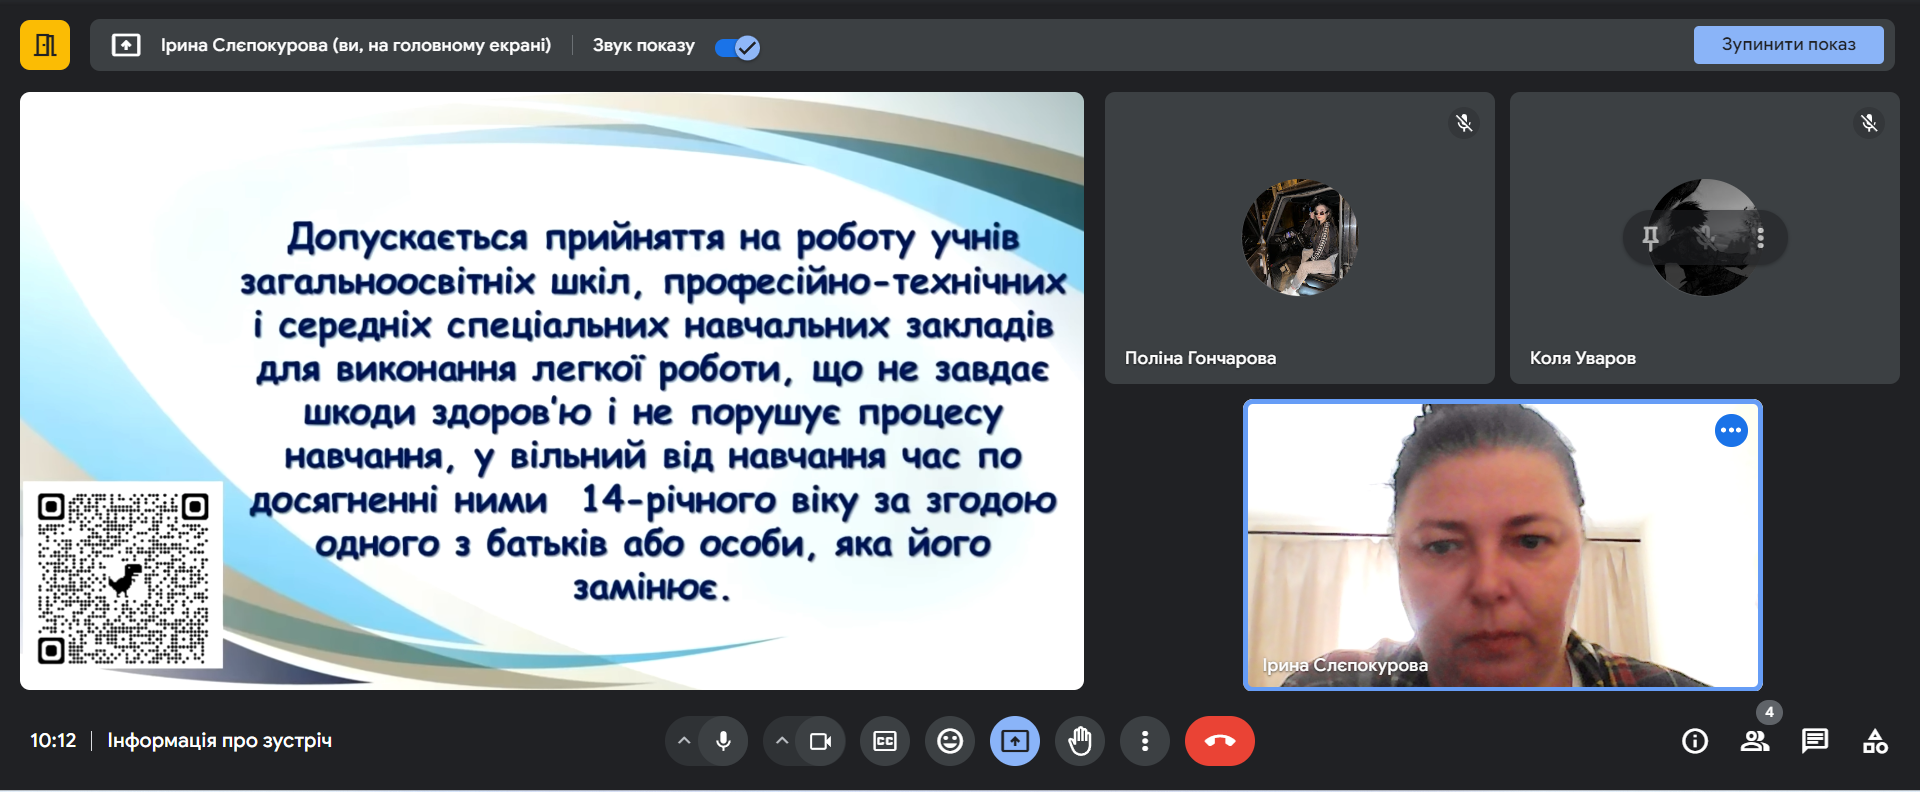Click the "Зупинити показ" button
1920x792 pixels.
pyautogui.click(x=1788, y=45)
